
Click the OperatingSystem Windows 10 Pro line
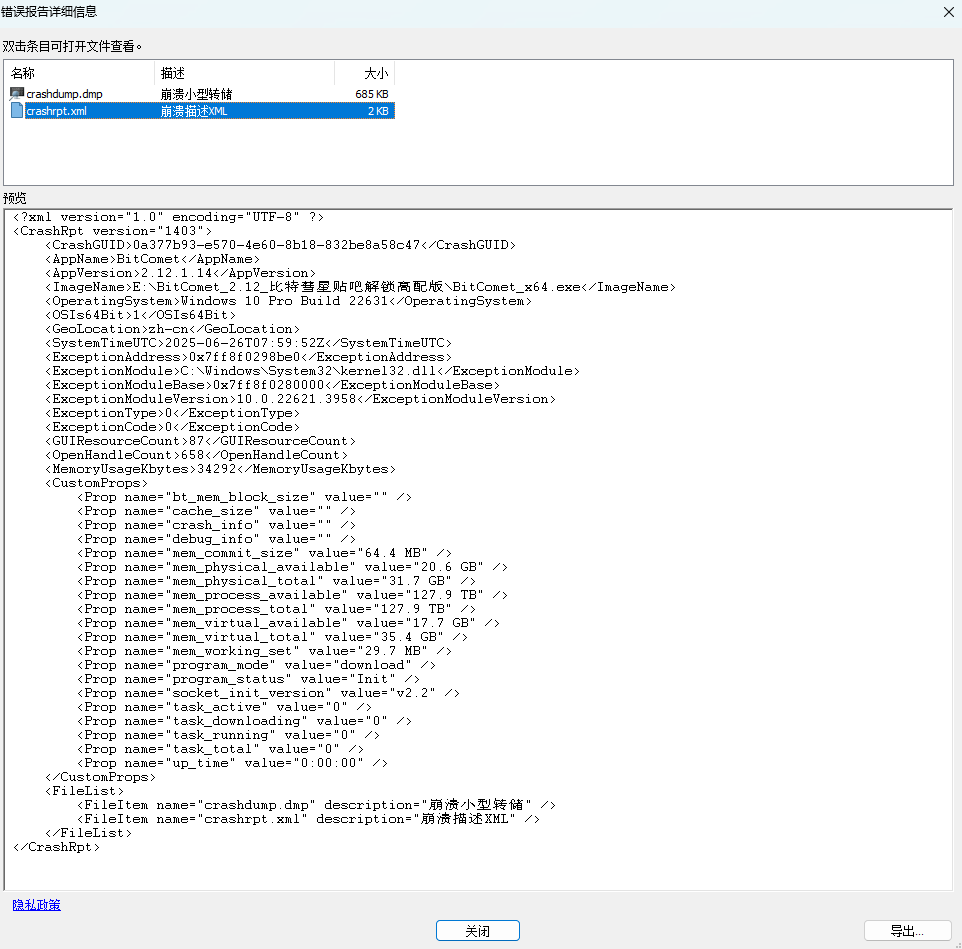click(288, 301)
